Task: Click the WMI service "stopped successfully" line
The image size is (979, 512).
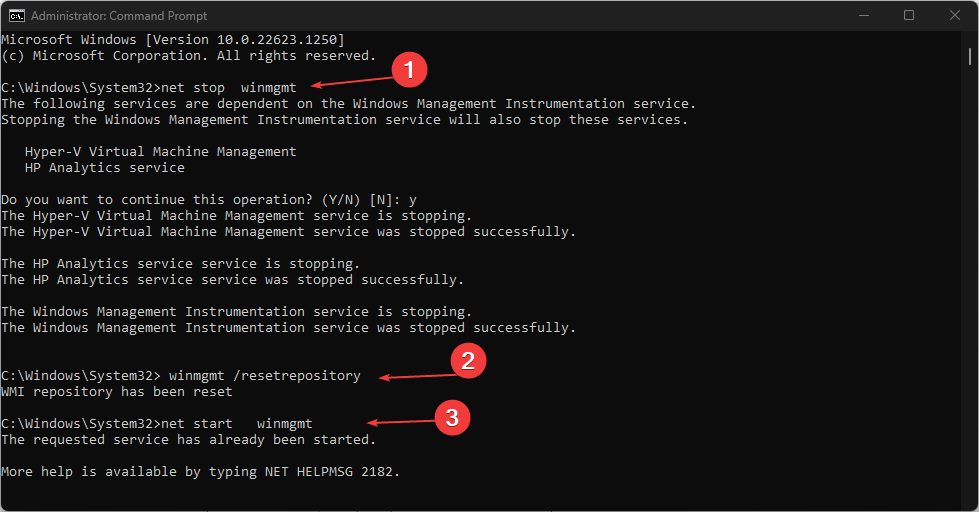Action: (289, 328)
